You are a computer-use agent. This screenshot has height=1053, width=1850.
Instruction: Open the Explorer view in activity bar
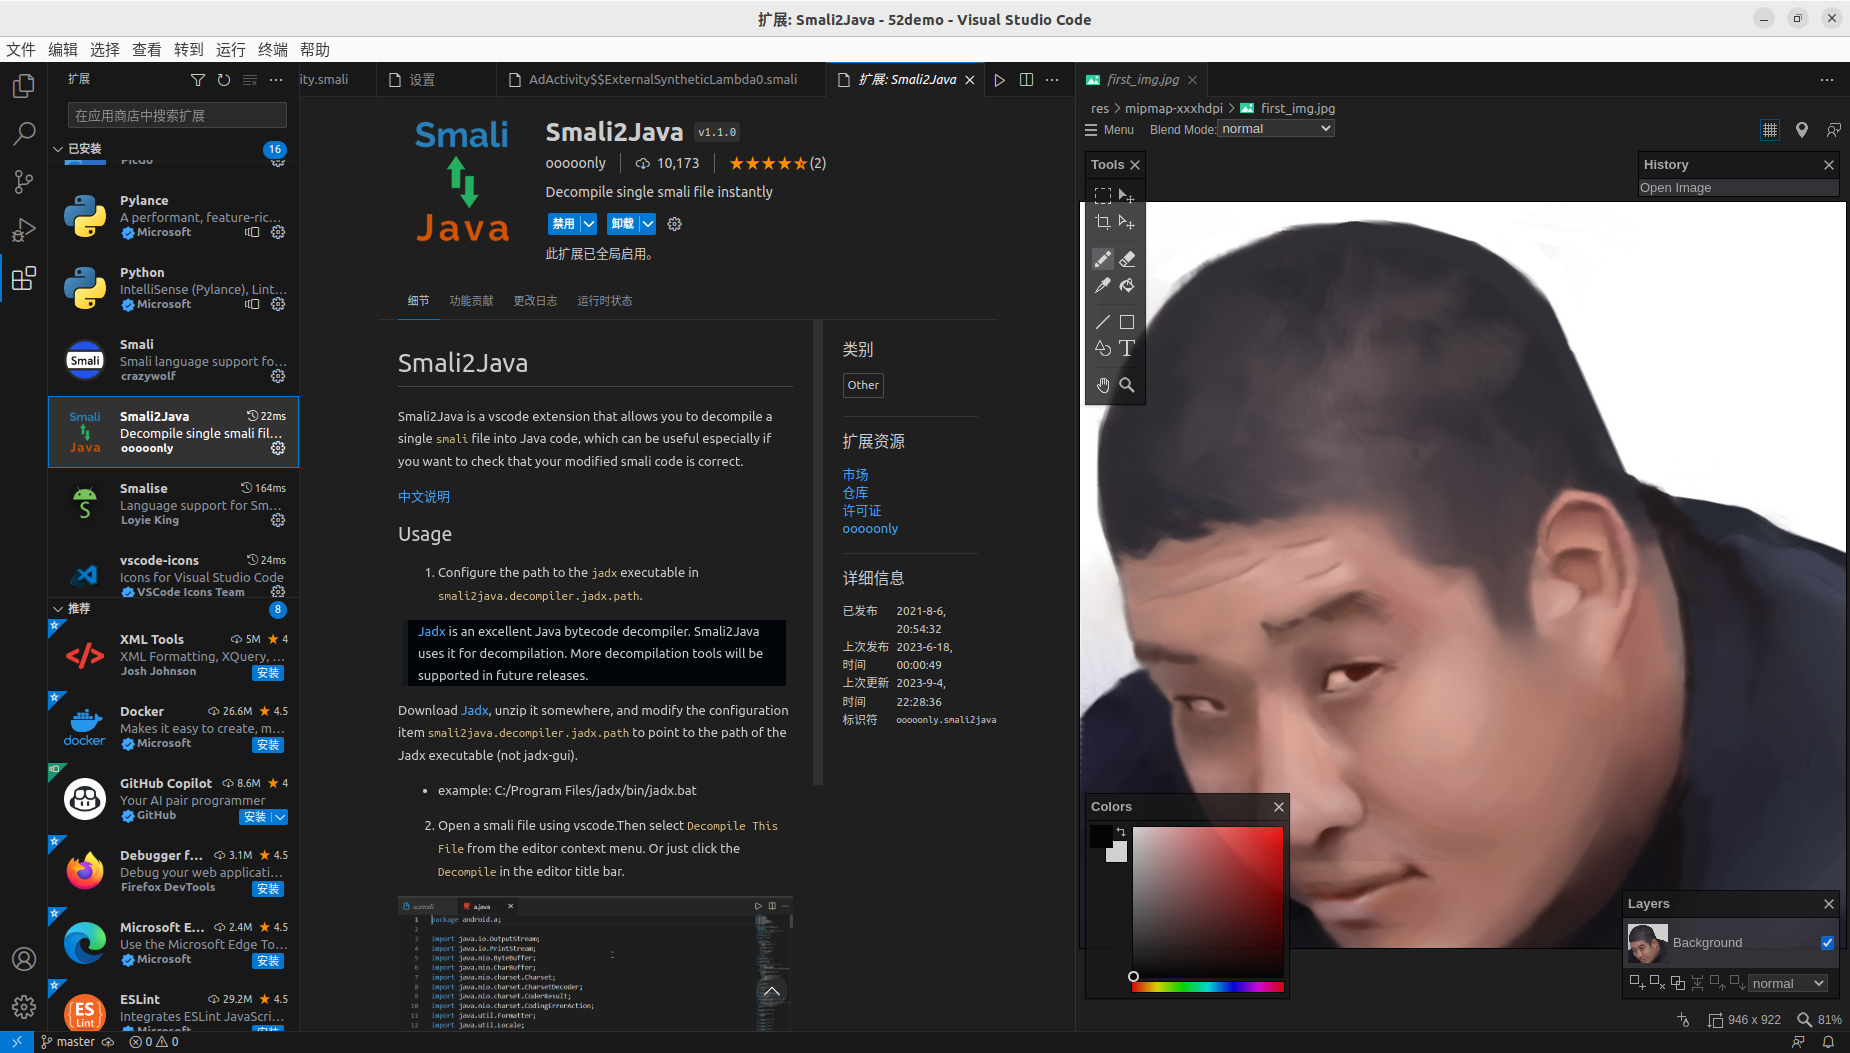point(24,86)
